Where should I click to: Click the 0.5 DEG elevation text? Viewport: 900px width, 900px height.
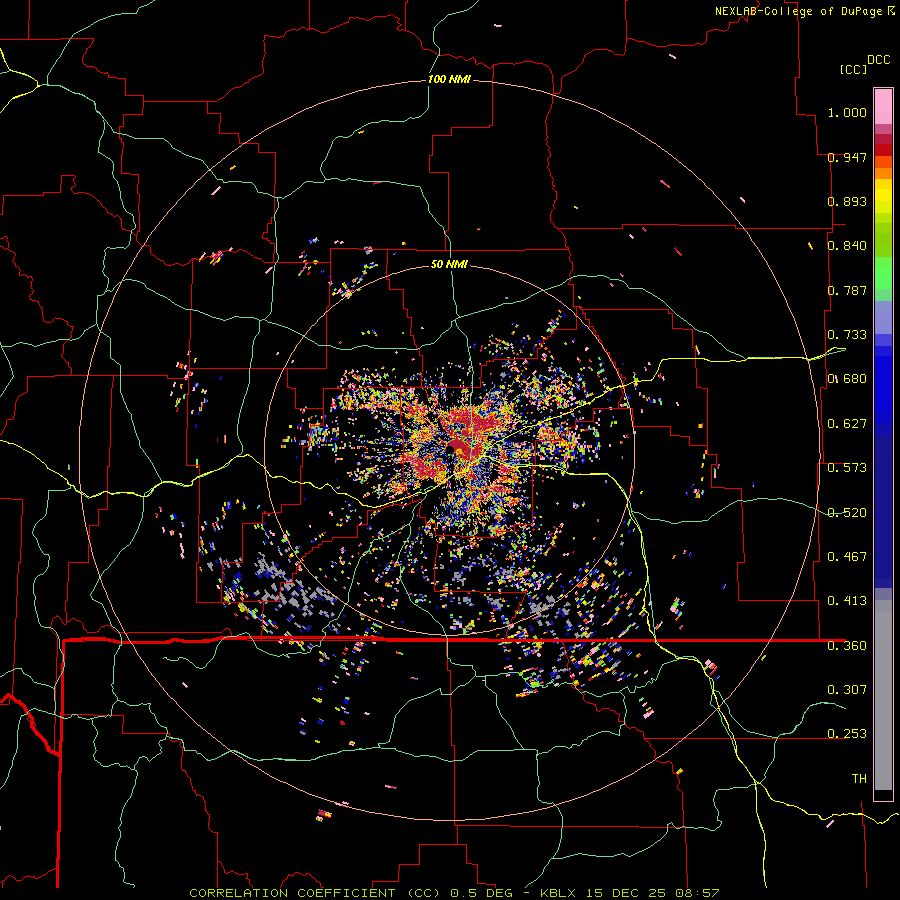coord(481,893)
